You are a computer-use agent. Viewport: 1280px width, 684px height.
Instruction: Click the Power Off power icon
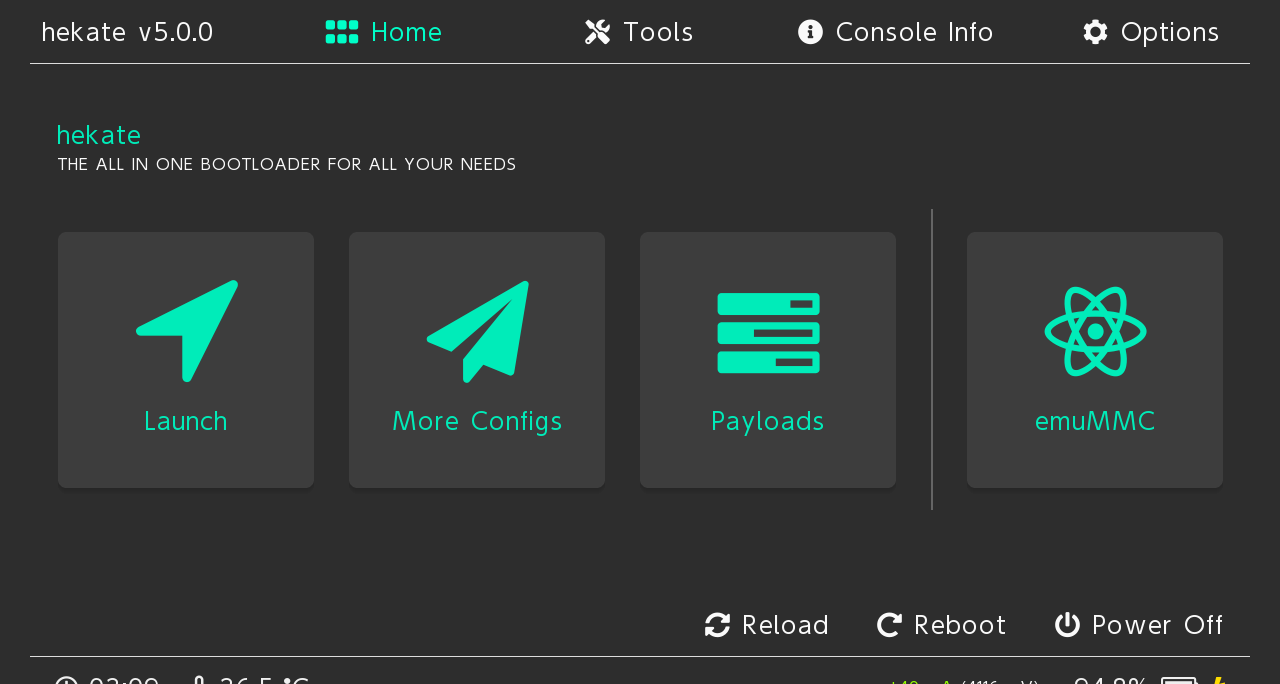tap(1067, 625)
